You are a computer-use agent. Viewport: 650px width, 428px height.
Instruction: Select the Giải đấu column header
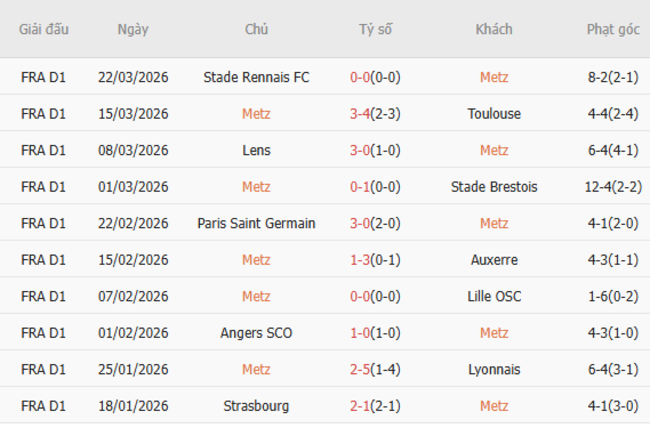[x=43, y=29]
